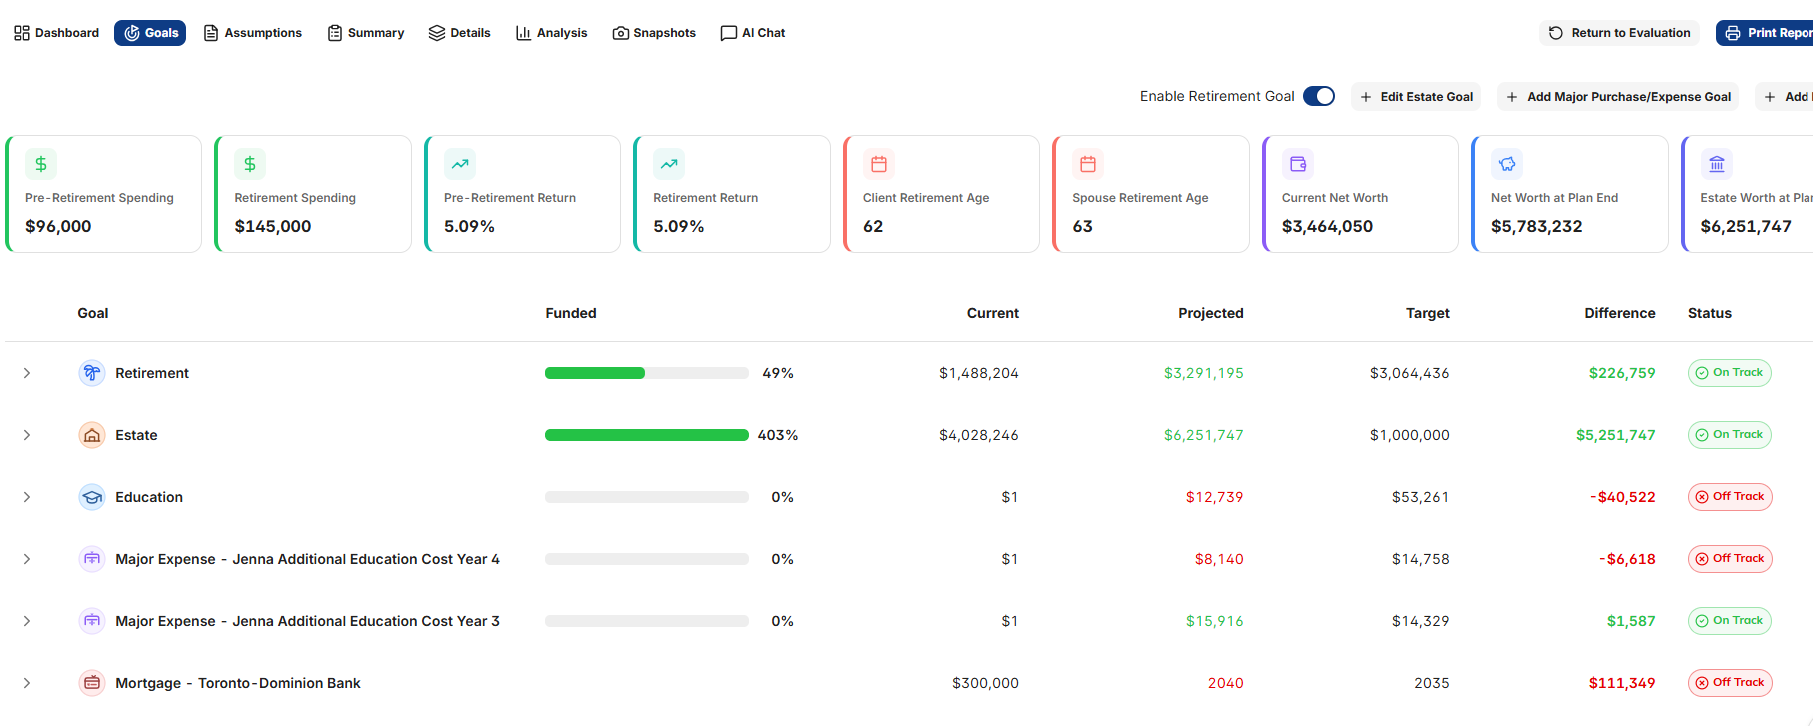Click Return to Evaluation button

[1619, 33]
